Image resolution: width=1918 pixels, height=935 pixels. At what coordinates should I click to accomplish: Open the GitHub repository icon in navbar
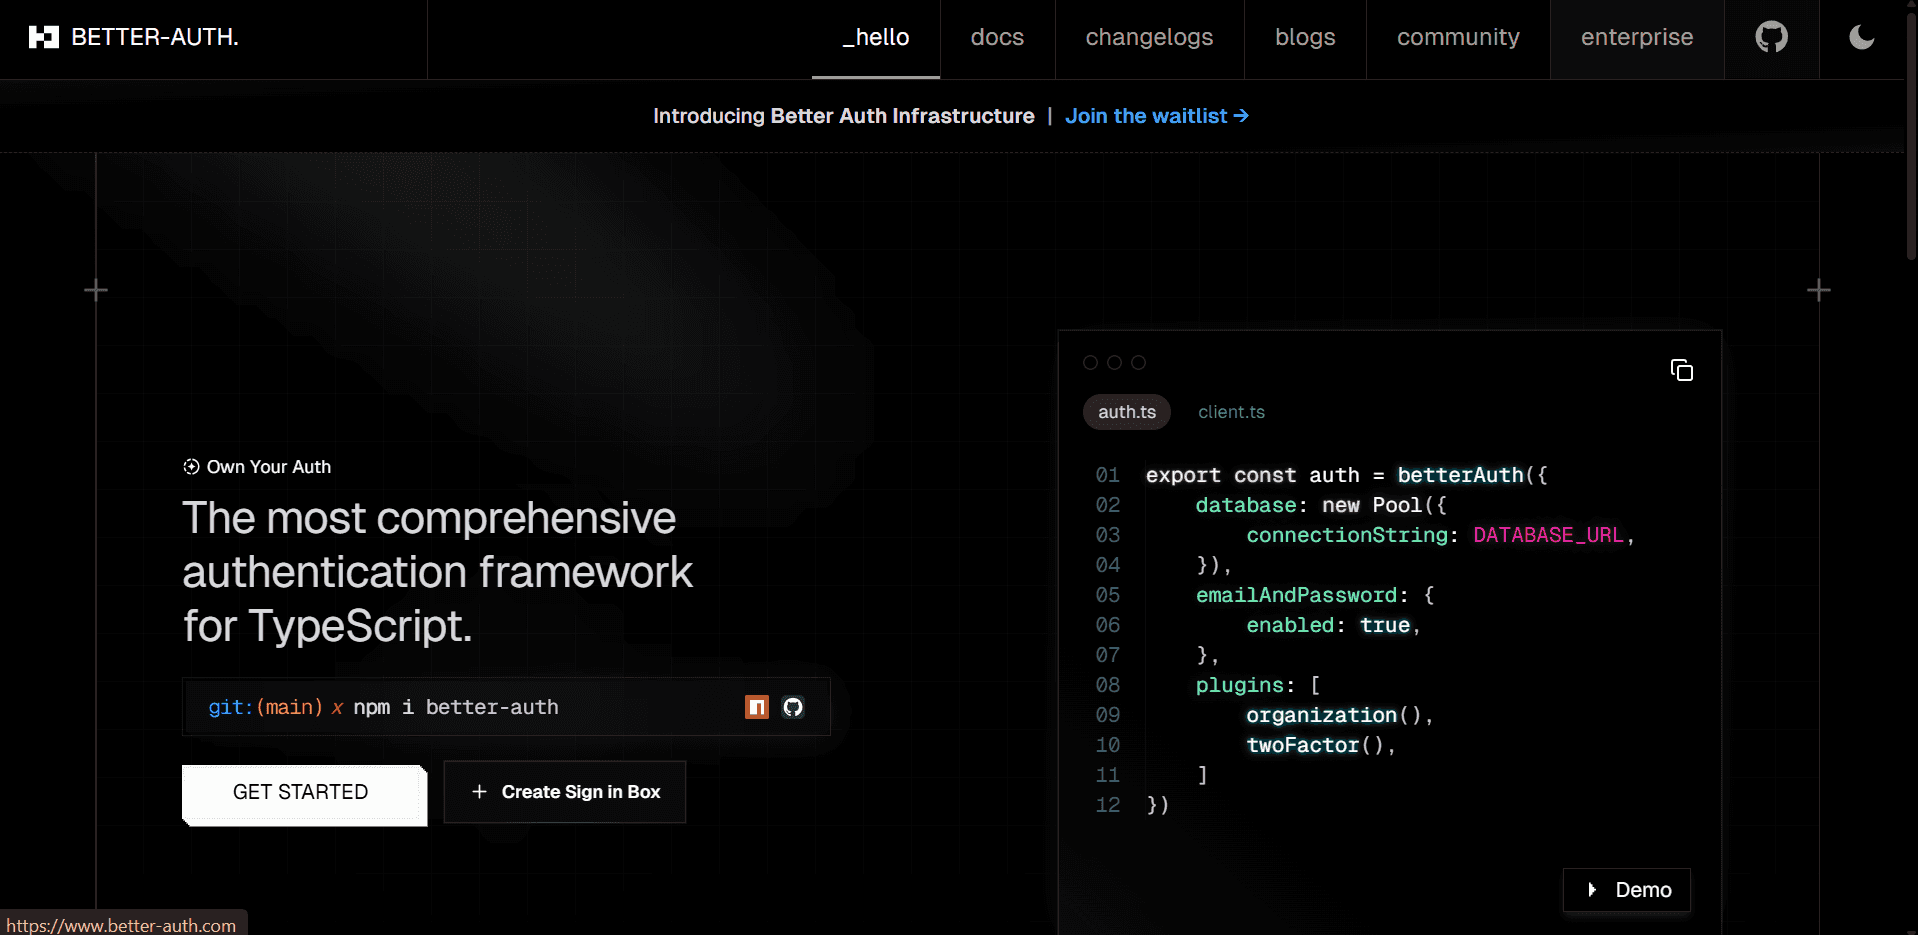pos(1771,38)
